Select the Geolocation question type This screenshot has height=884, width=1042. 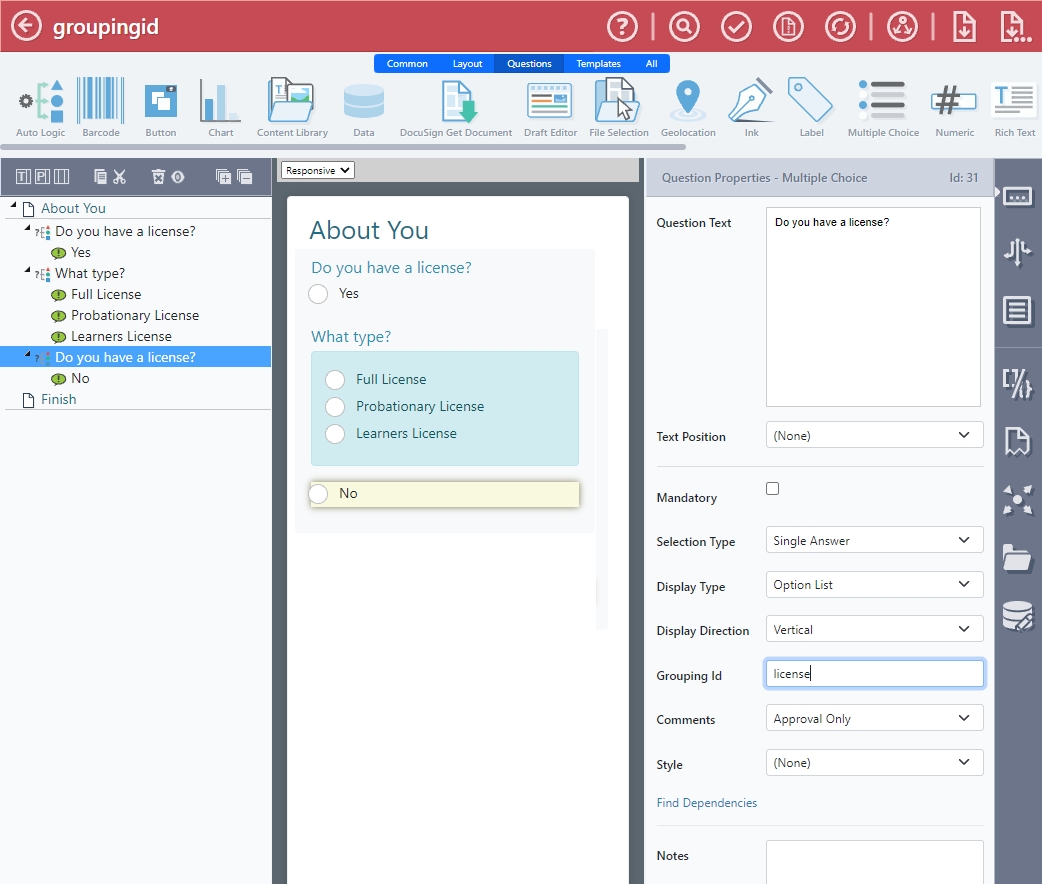tap(688, 108)
